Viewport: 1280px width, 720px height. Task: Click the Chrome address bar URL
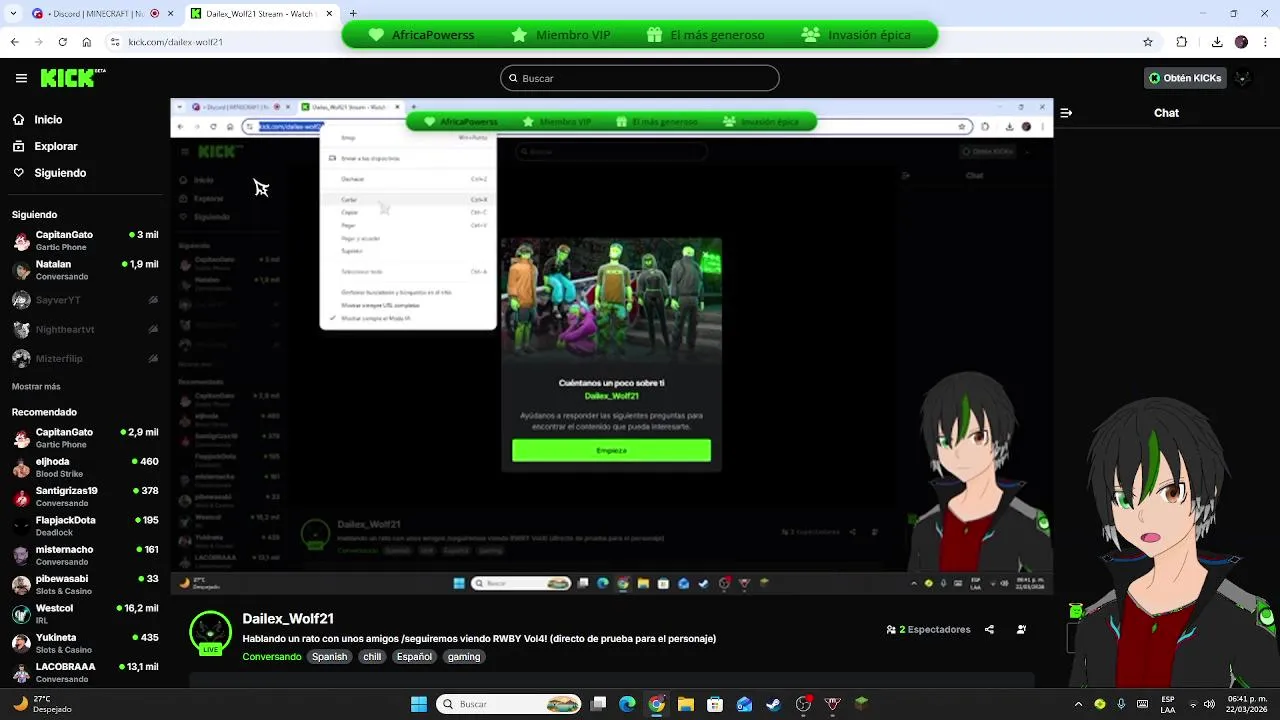pyautogui.click(x=175, y=42)
